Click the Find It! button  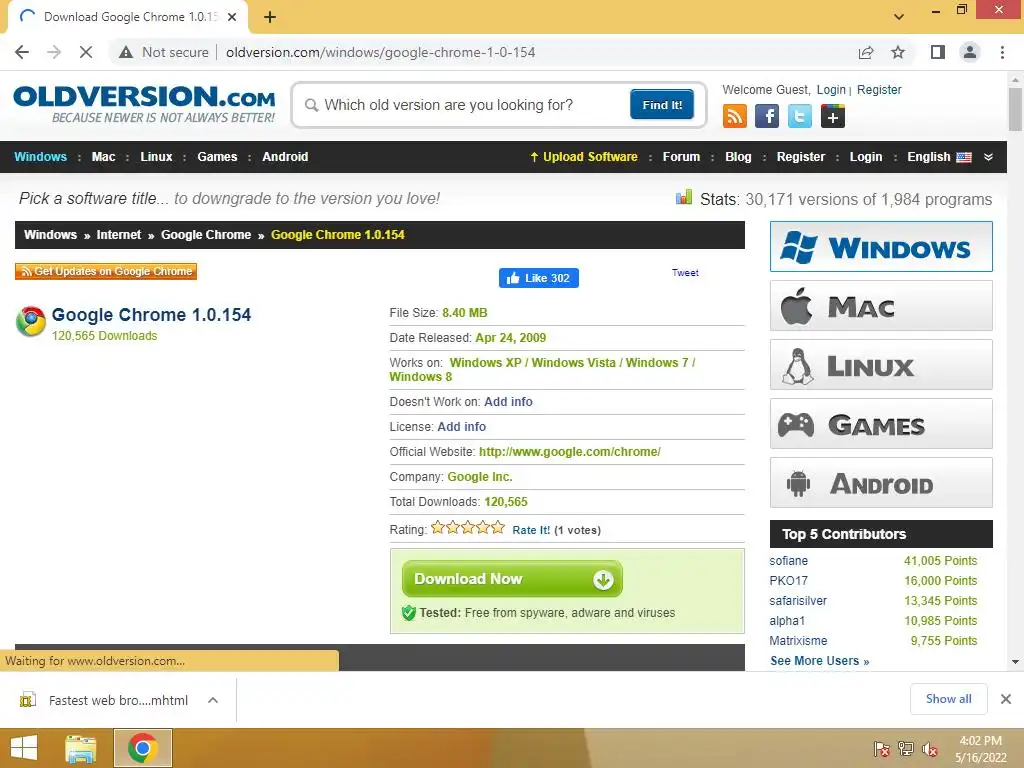(662, 104)
